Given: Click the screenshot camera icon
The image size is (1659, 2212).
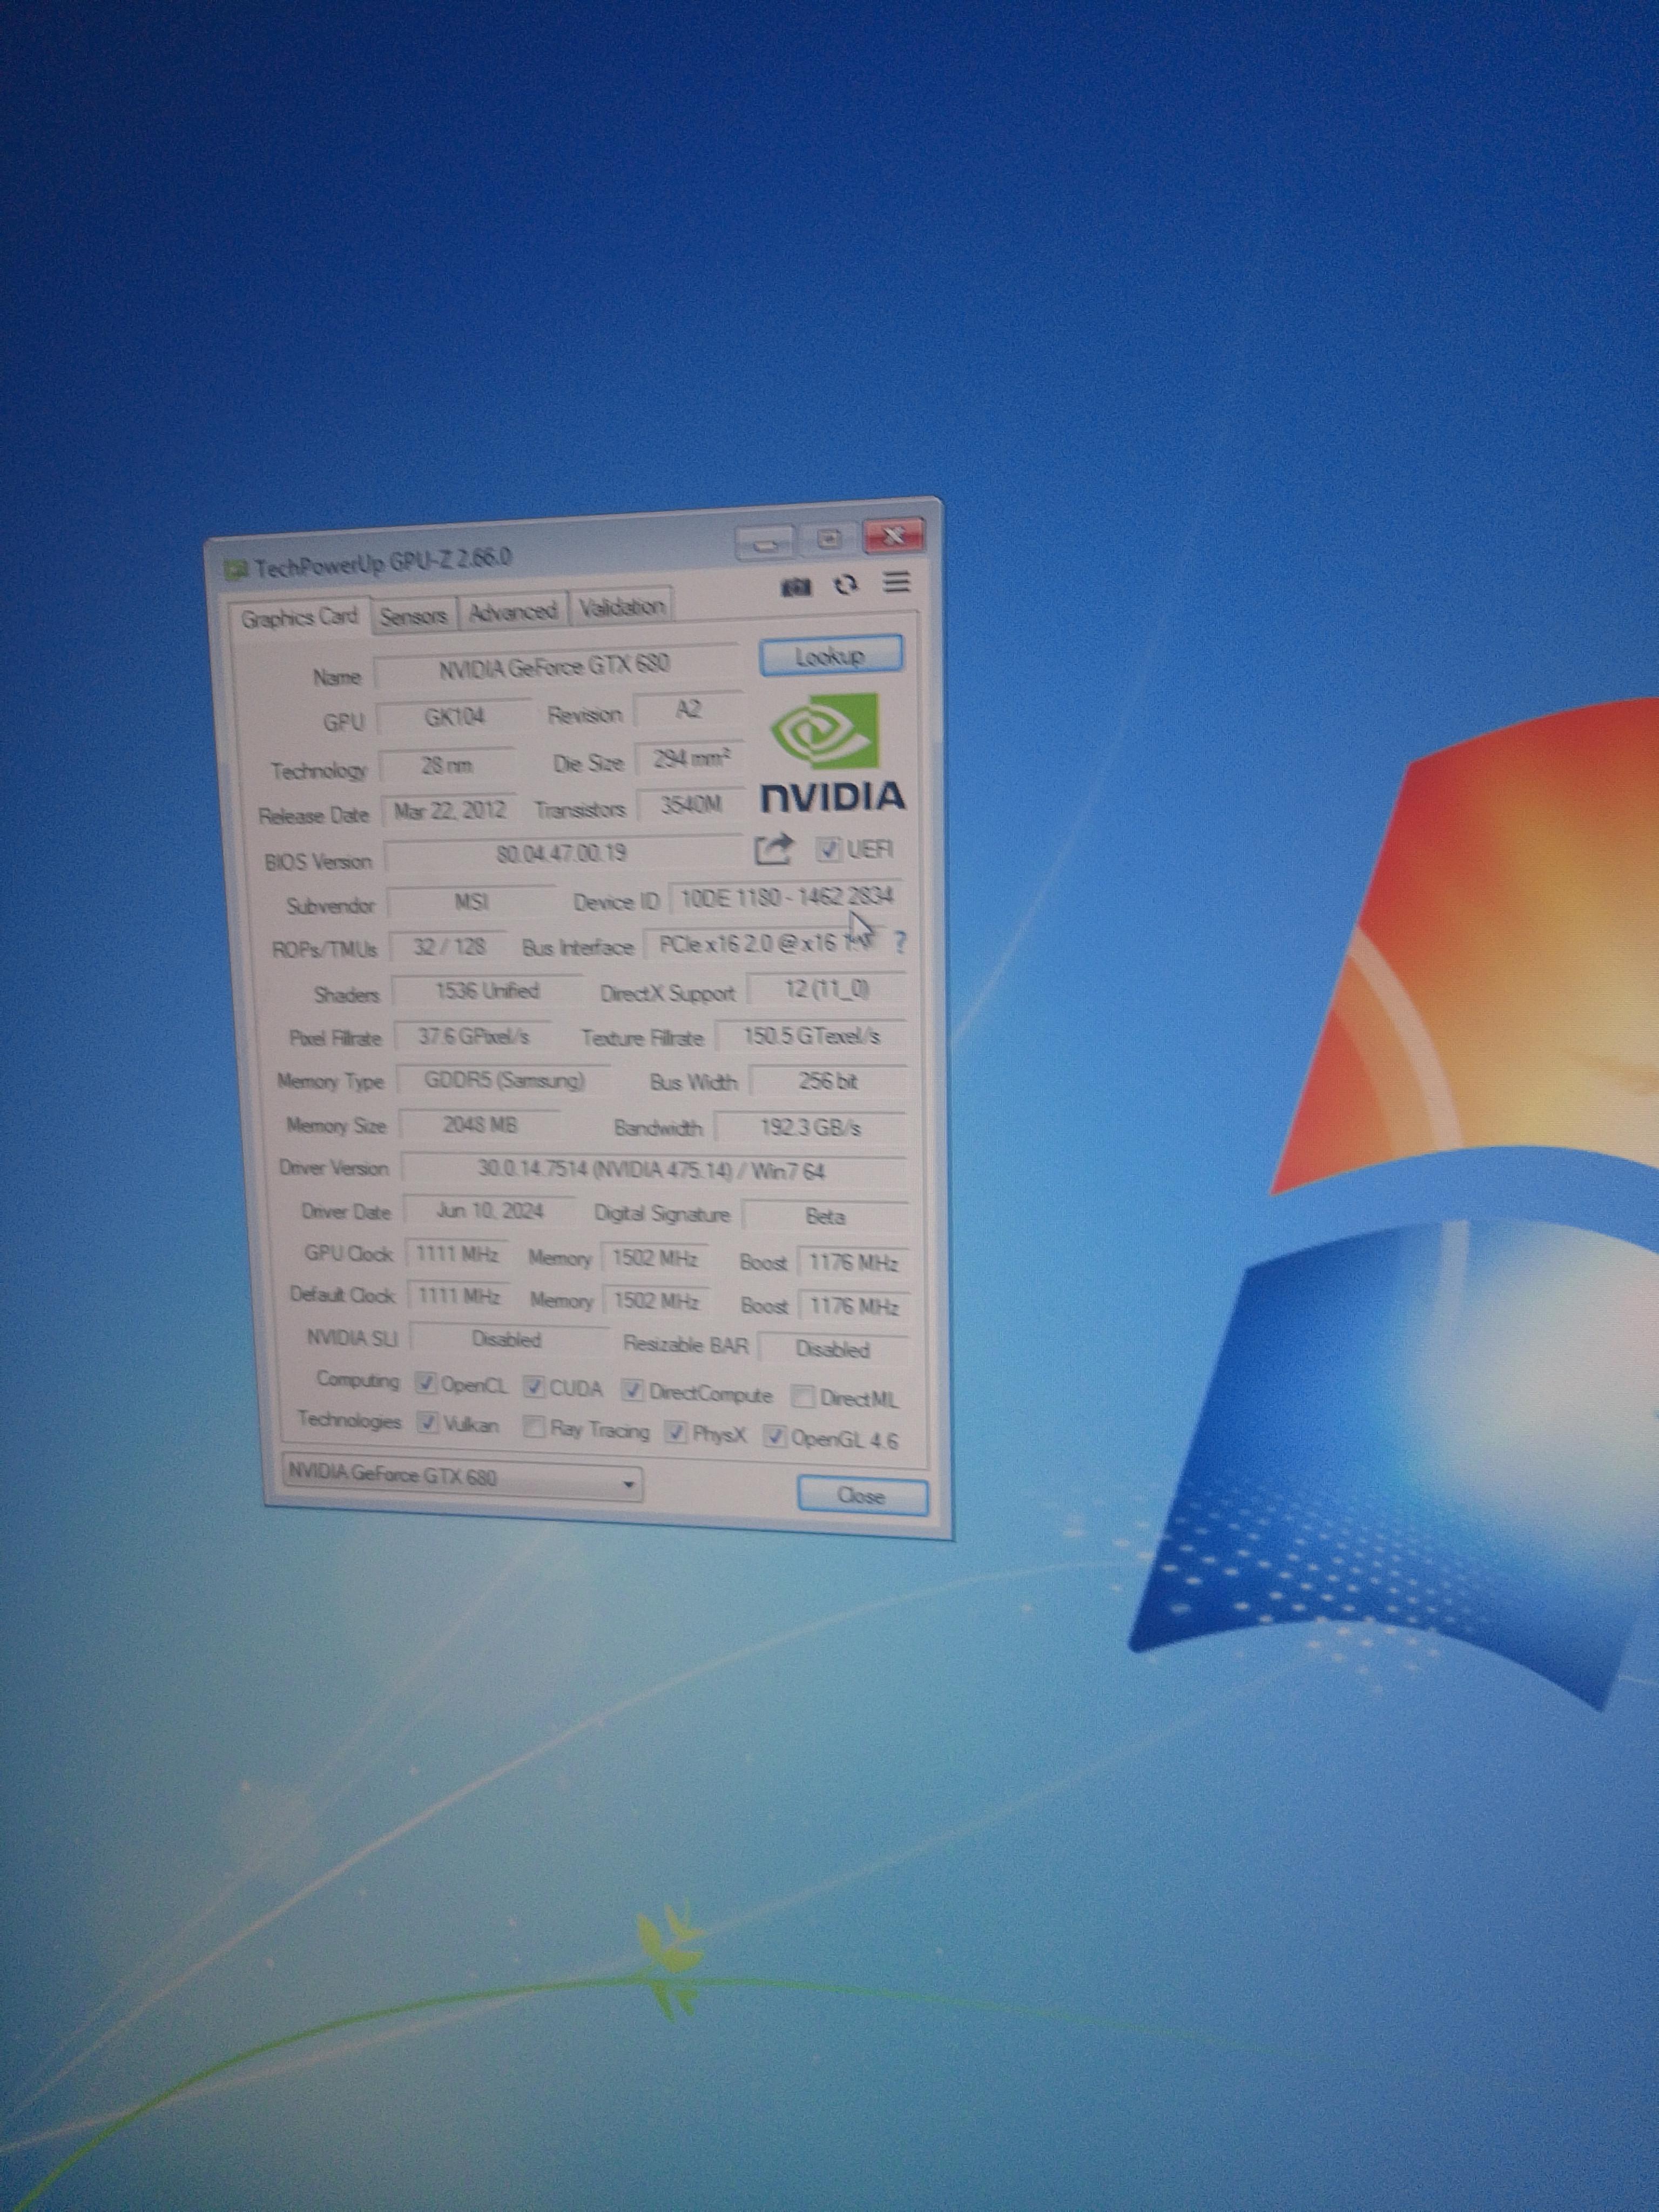Looking at the screenshot, I should [x=796, y=587].
